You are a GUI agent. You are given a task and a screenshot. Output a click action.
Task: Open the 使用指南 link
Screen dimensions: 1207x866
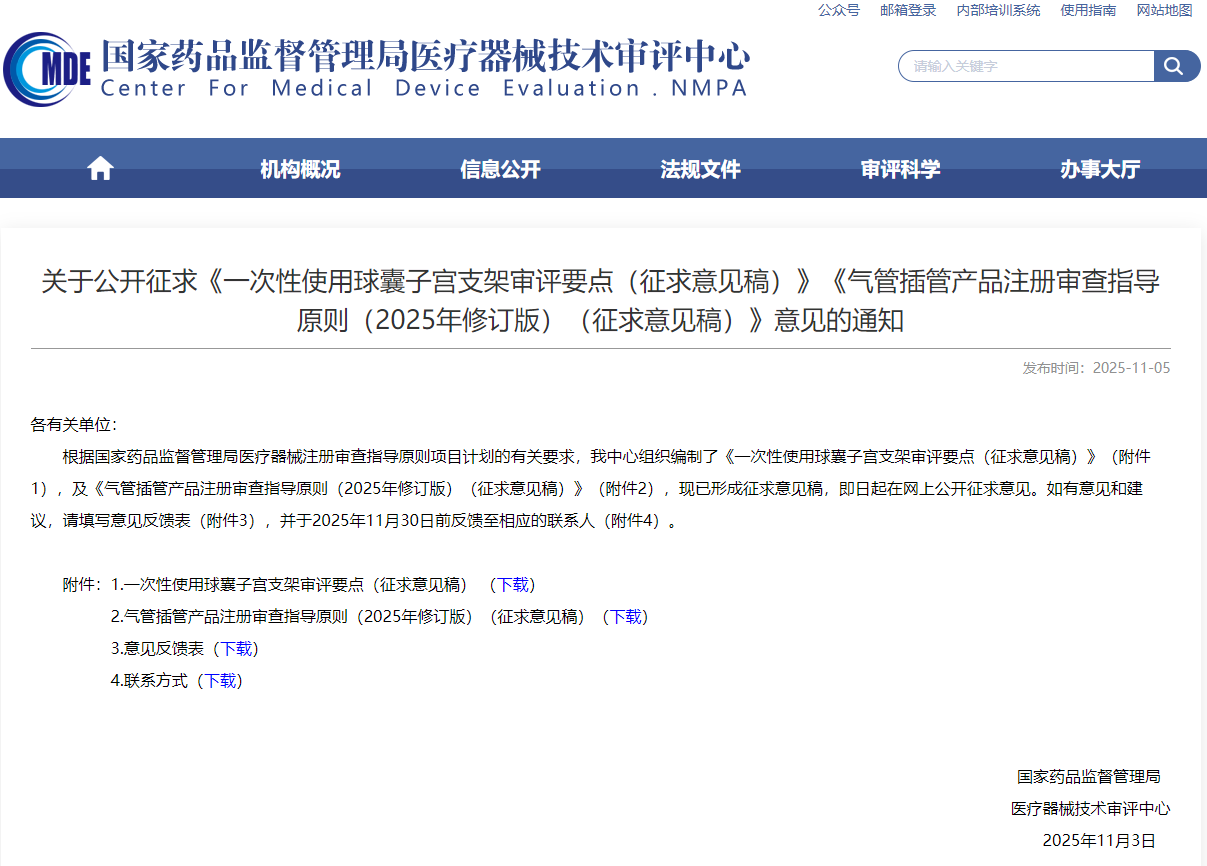point(1090,11)
